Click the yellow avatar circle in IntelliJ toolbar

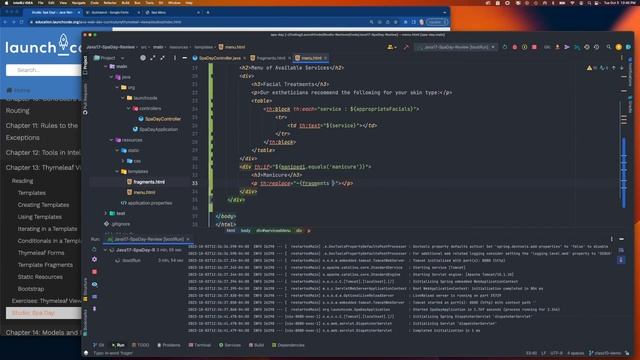pyautogui.click(x=619, y=47)
